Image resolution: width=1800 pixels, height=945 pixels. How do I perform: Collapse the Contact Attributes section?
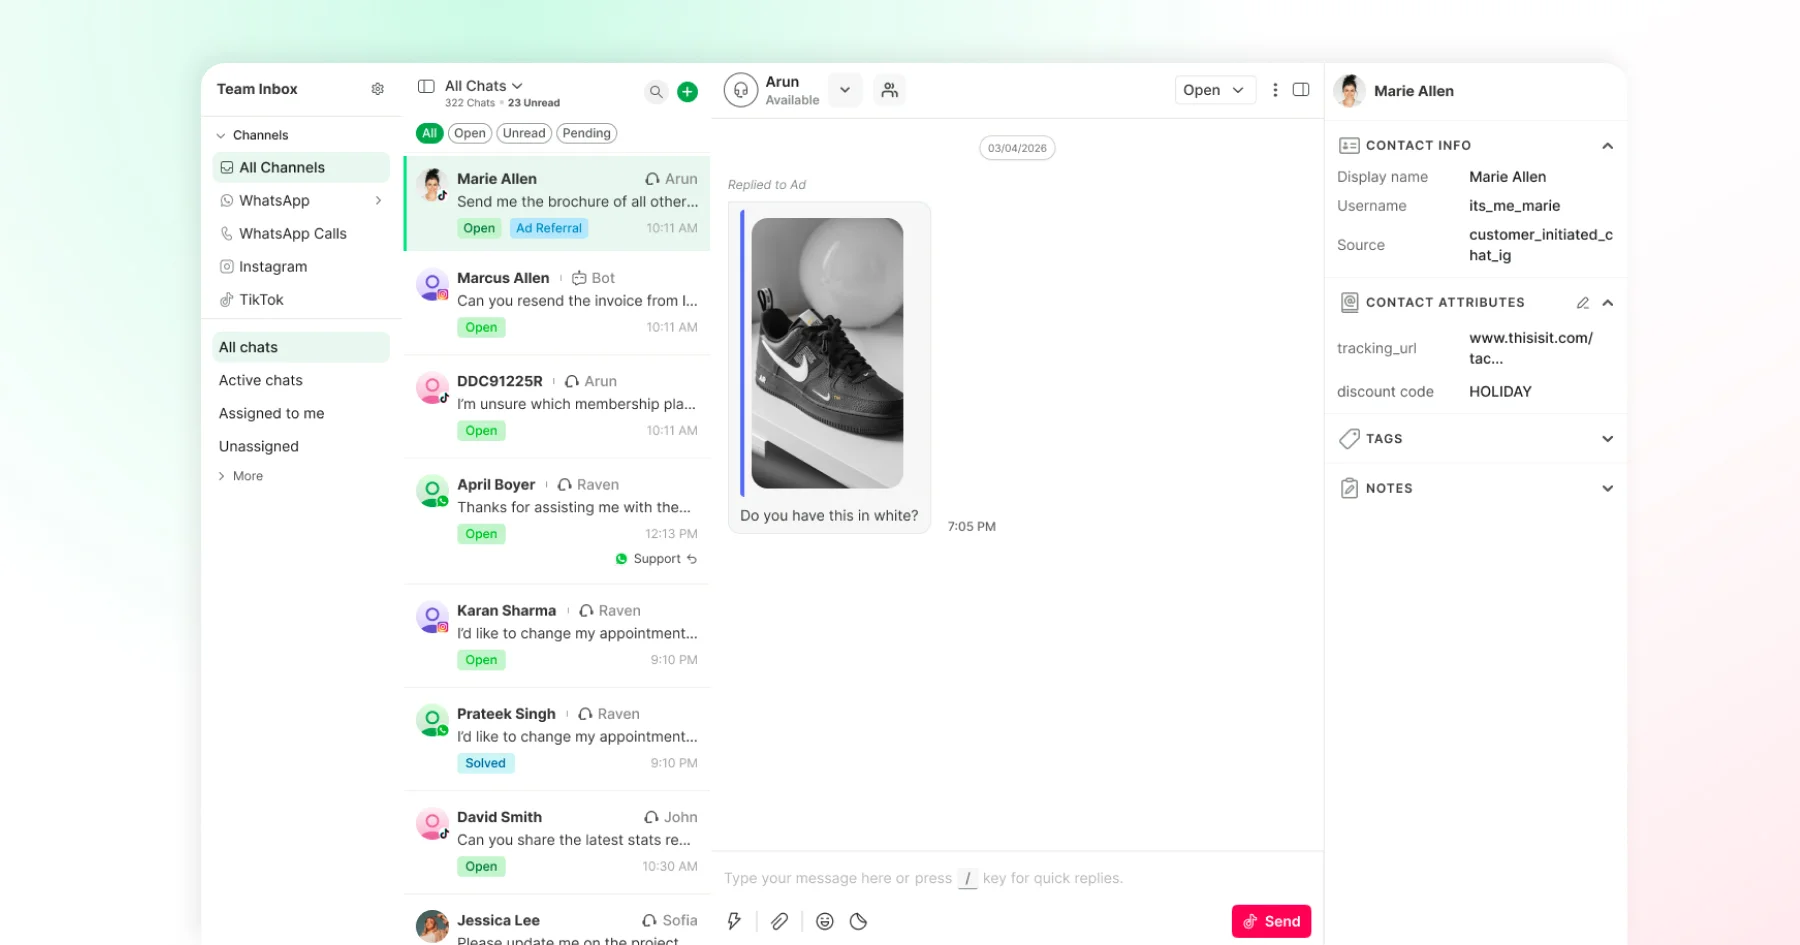coord(1607,303)
